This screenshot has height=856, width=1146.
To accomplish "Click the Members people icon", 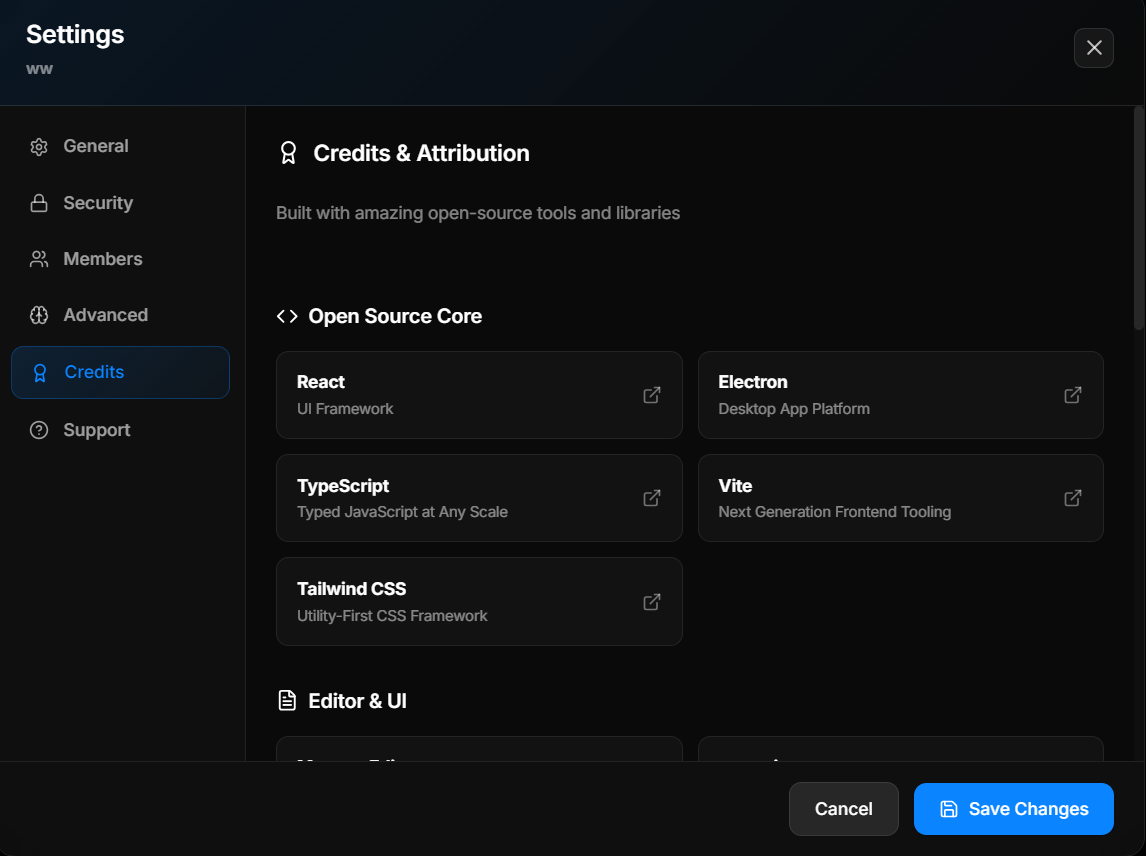I will point(39,260).
